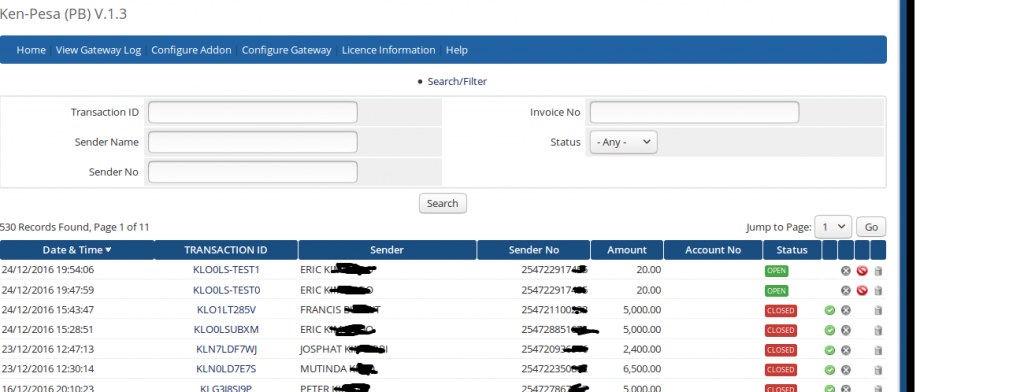Click the grey X icon for KLN0LD7E7S
1024x392 pixels.
tap(846, 370)
